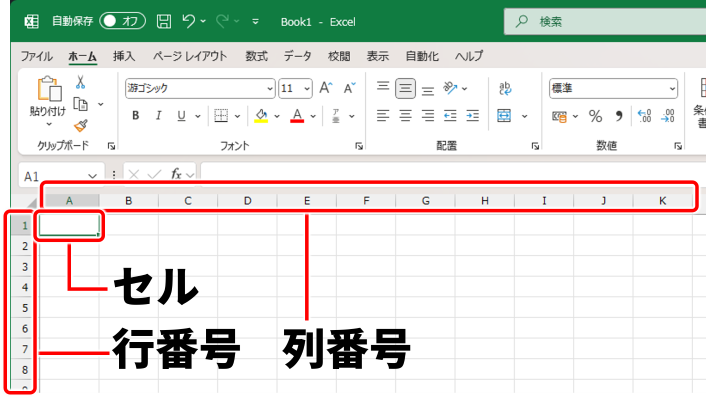Expand the 貼り付け paste options arrow
This screenshot has width=706, height=403.
coord(49,124)
